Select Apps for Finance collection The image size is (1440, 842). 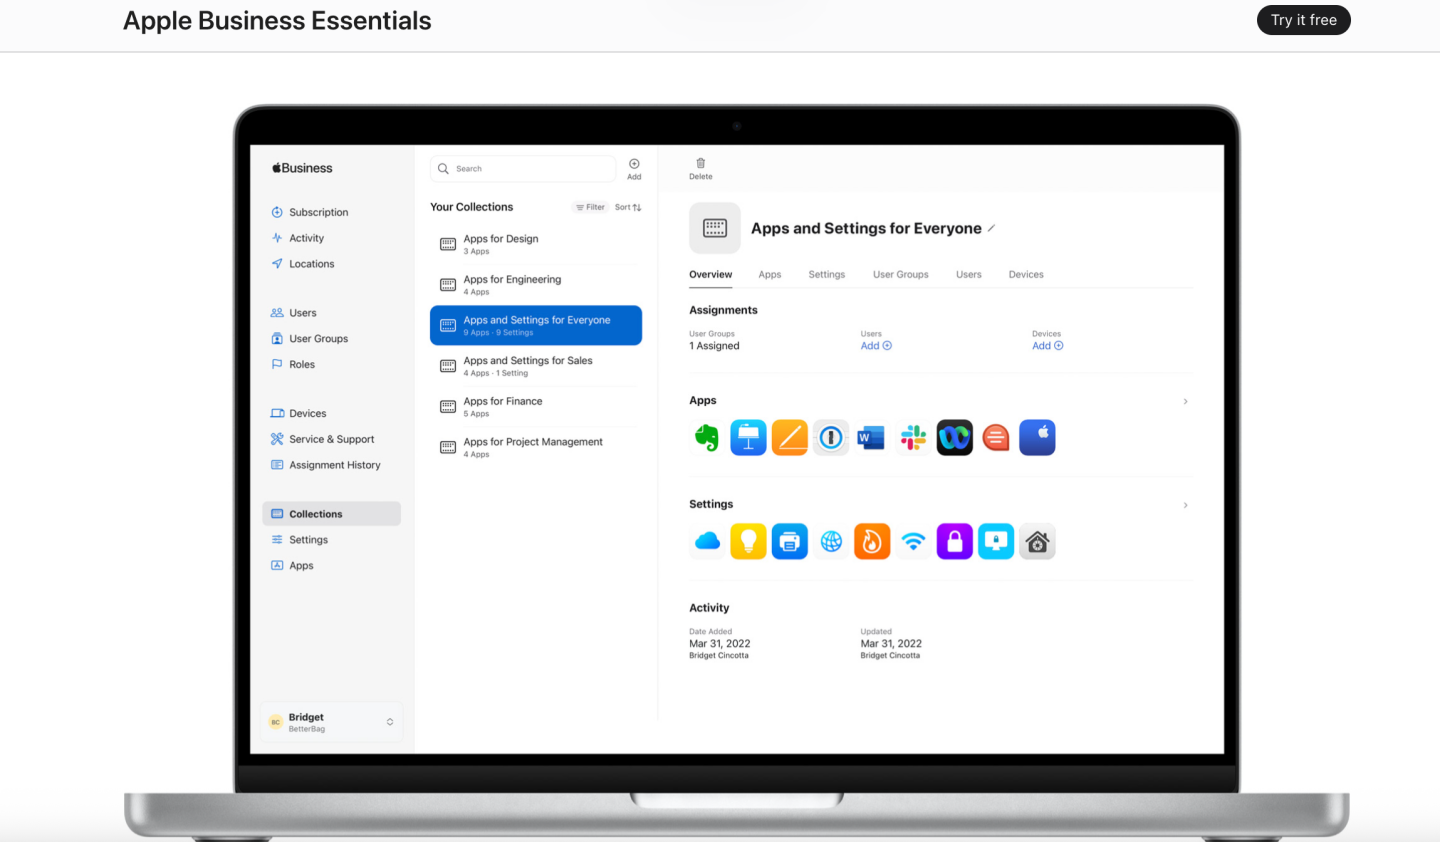tap(536, 406)
